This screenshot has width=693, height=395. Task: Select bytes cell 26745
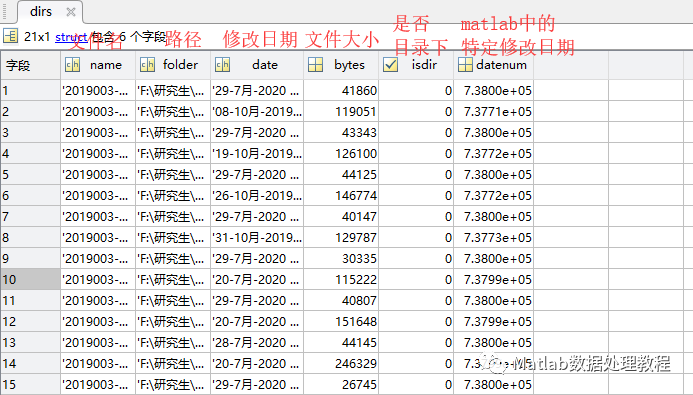(x=341, y=384)
